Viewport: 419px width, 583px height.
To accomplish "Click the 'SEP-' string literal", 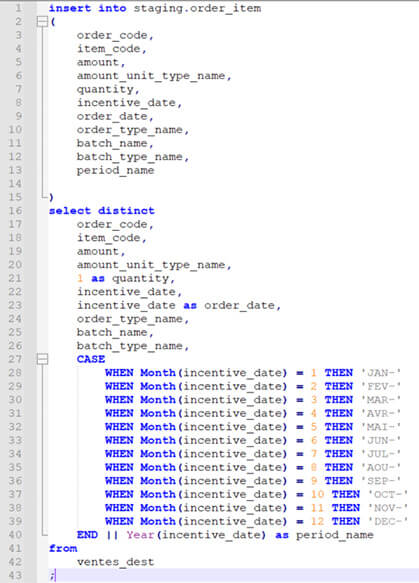I will tap(381, 481).
